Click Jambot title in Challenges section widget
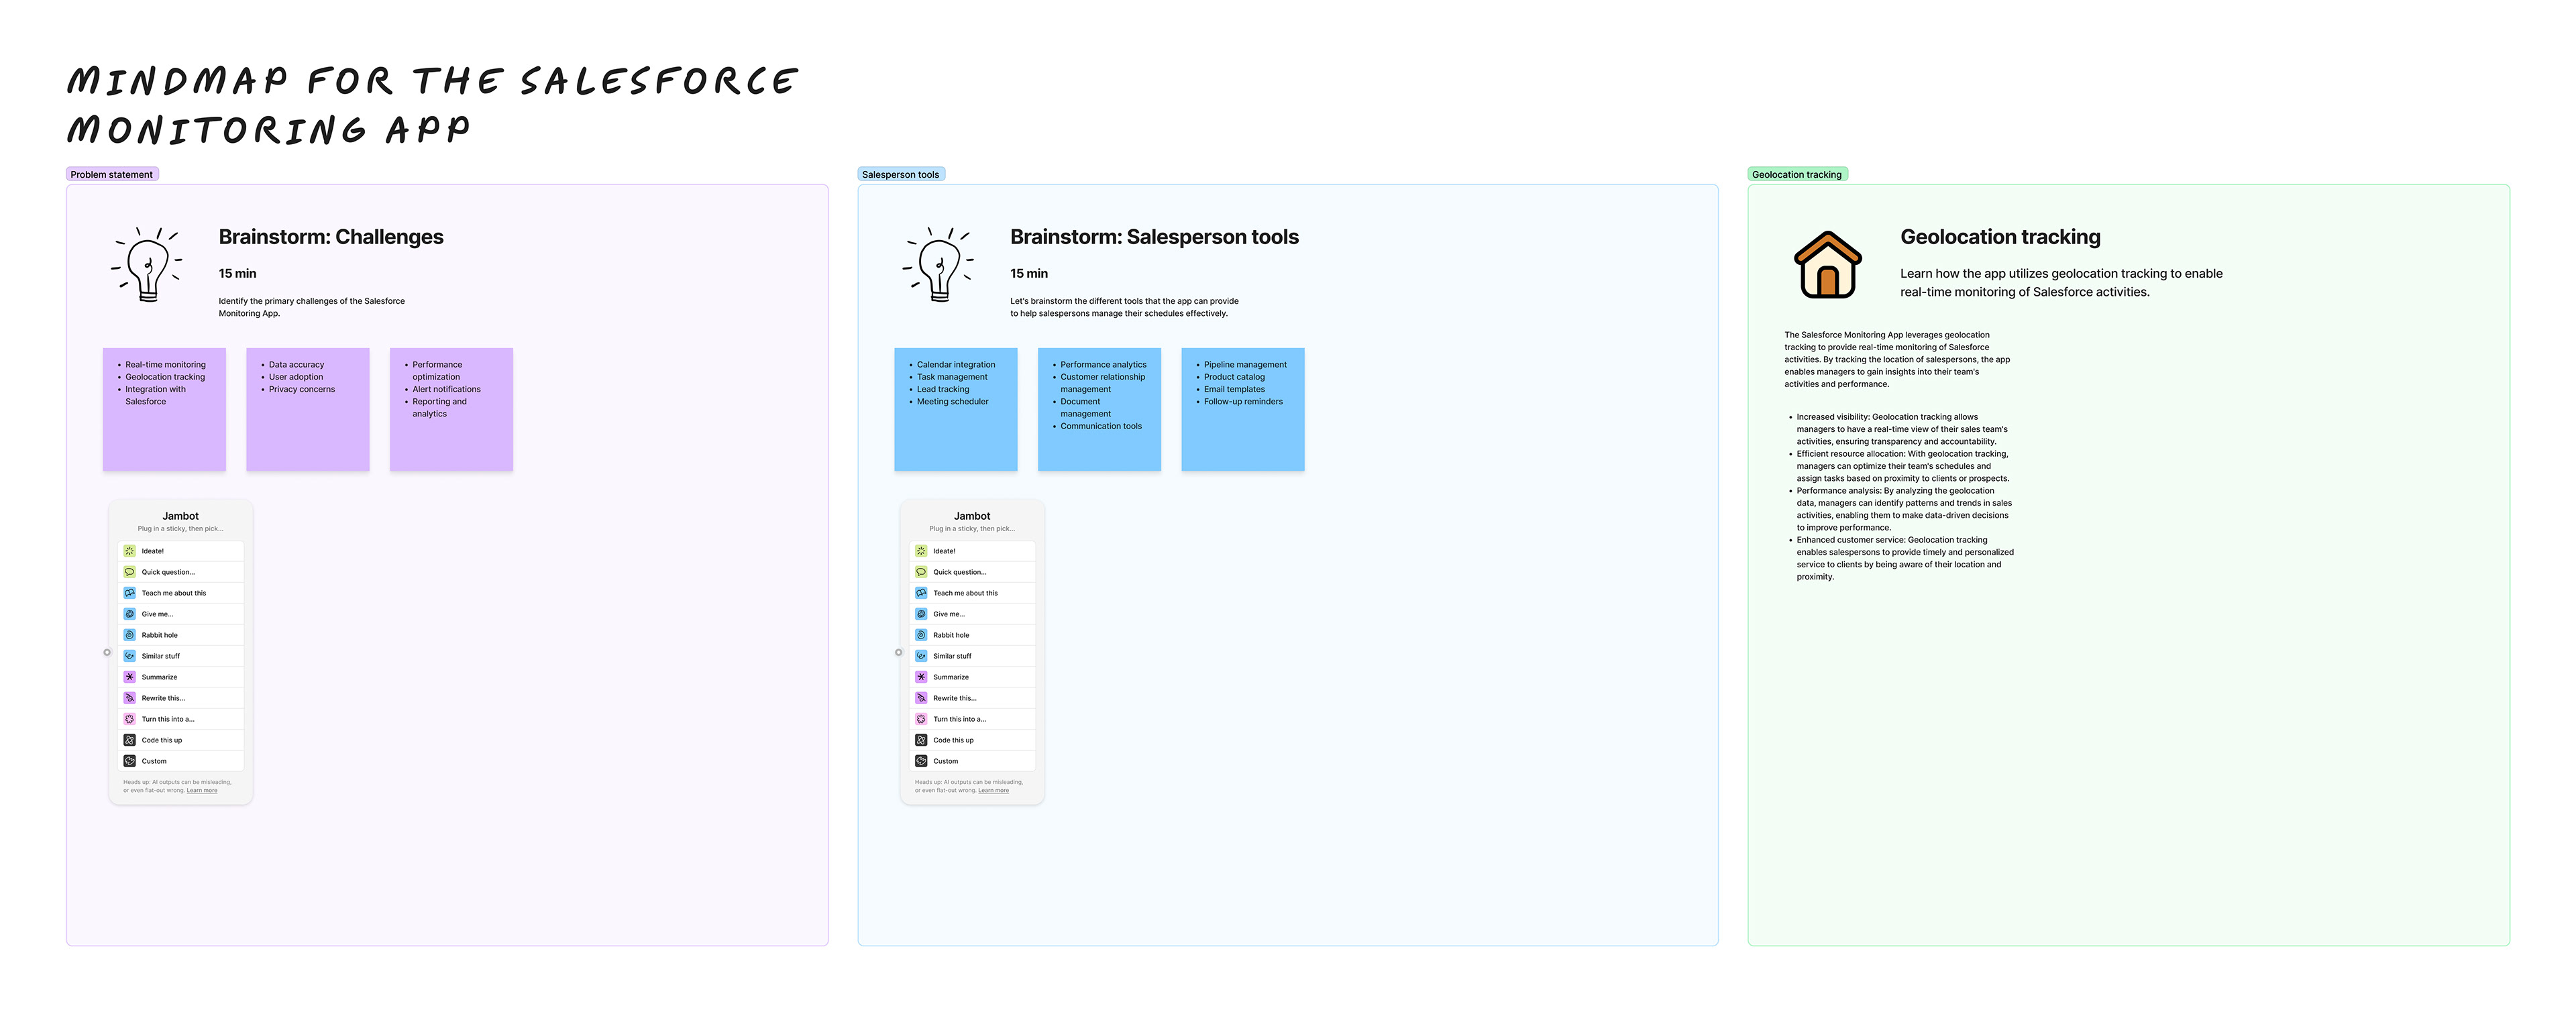2576x1012 pixels. coord(181,516)
